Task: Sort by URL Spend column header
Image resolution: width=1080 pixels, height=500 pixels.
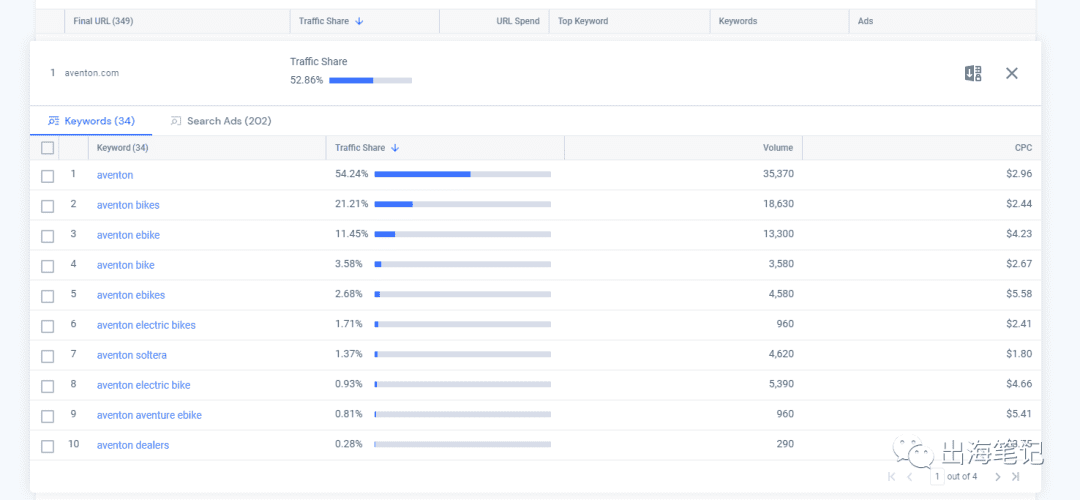Action: click(518, 21)
